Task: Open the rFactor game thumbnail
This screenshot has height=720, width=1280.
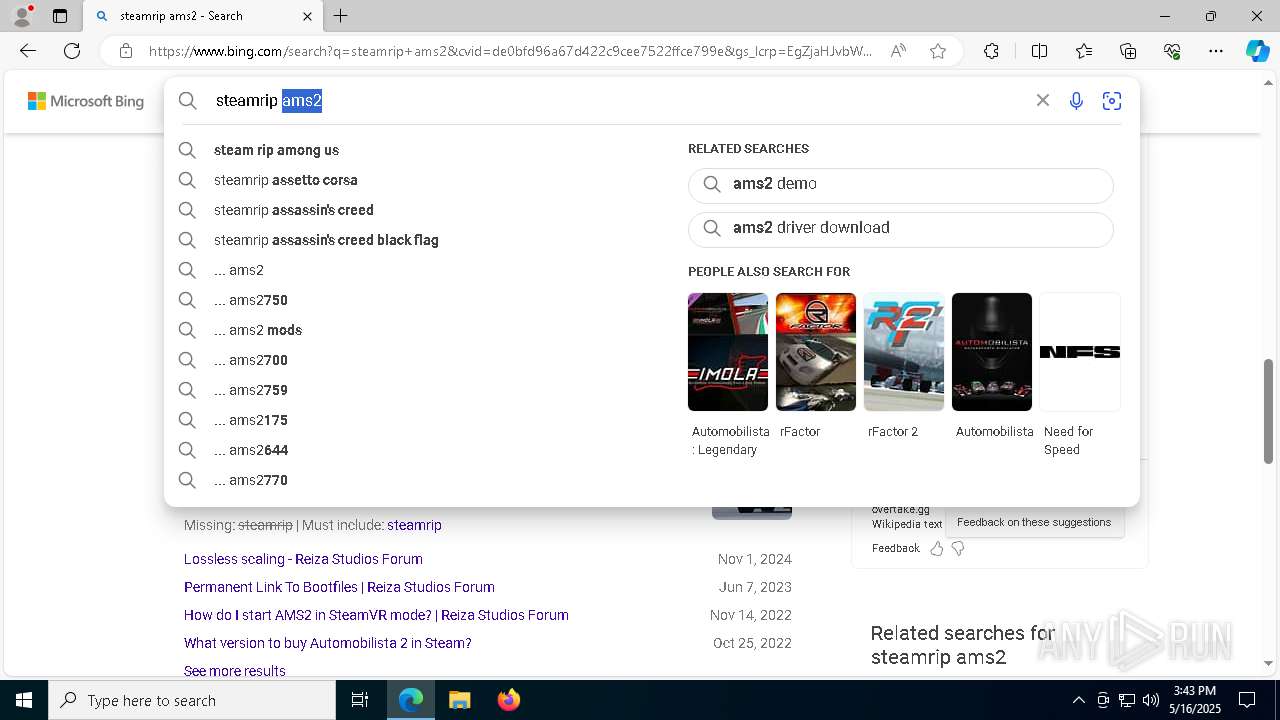Action: (816, 352)
